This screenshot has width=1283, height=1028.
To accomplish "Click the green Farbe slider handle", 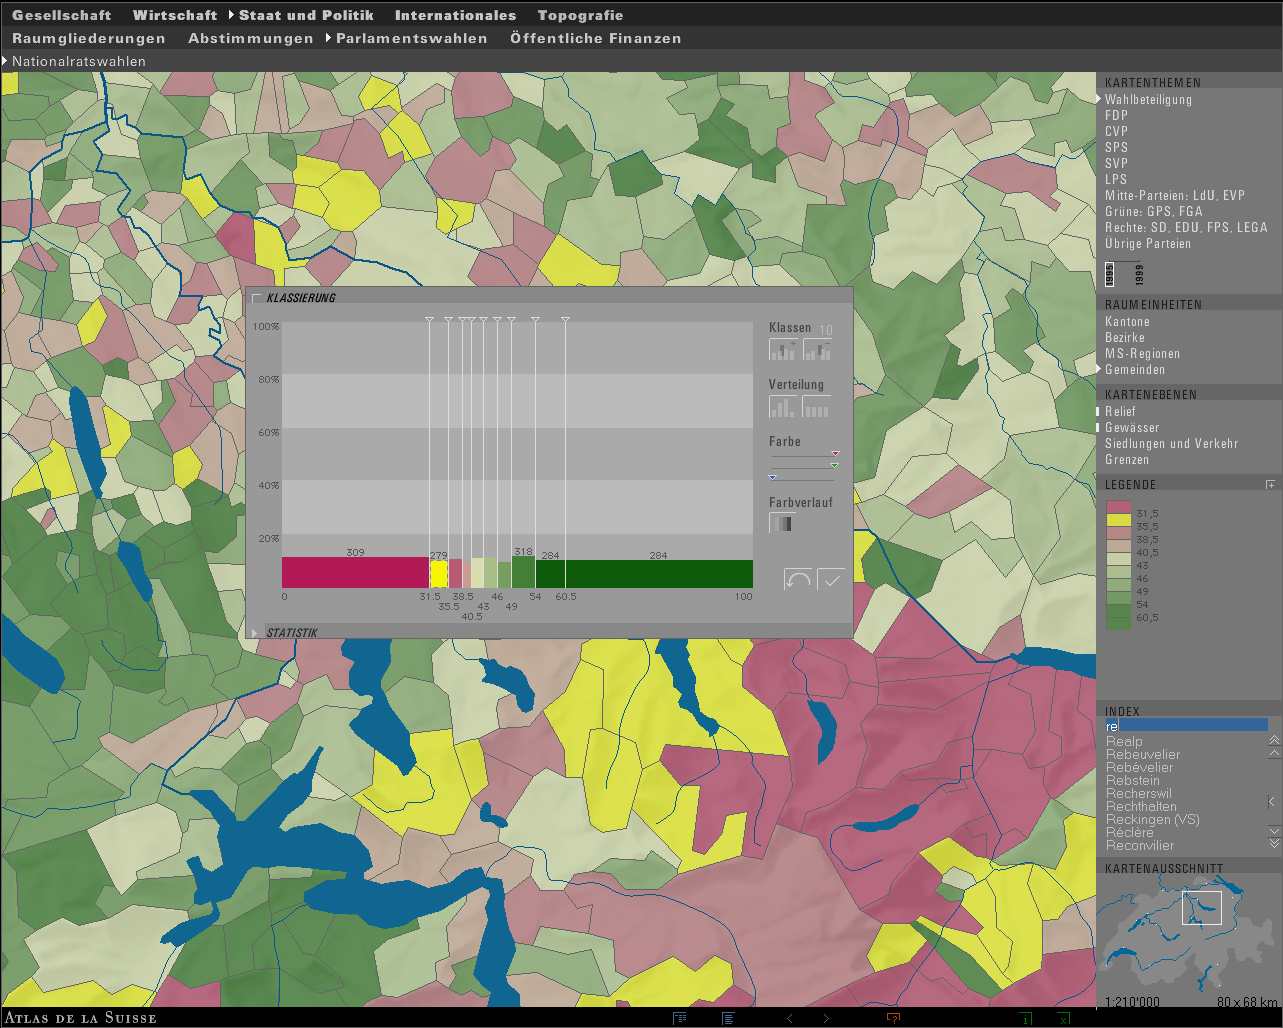I will (834, 466).
